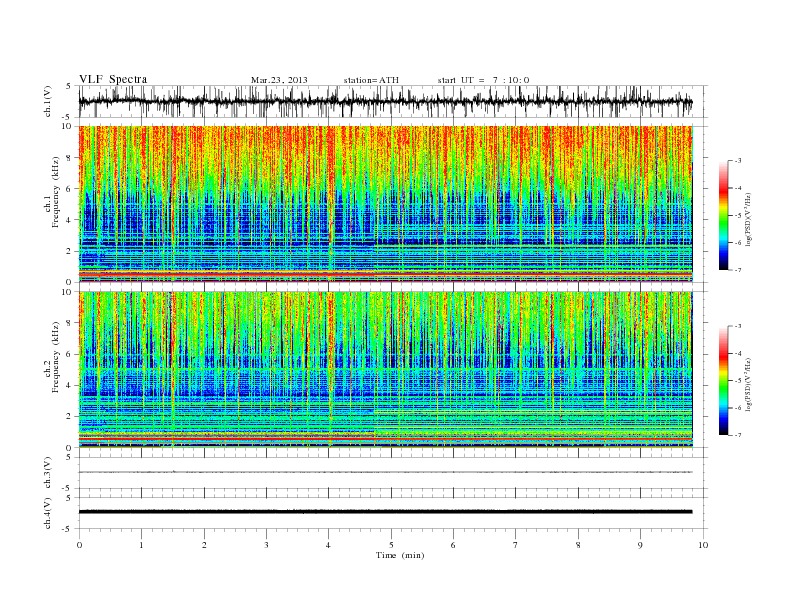Click the 'ch.1(V)' waveform axis label
The width and height of the screenshot is (792, 612).
[x=48, y=101]
